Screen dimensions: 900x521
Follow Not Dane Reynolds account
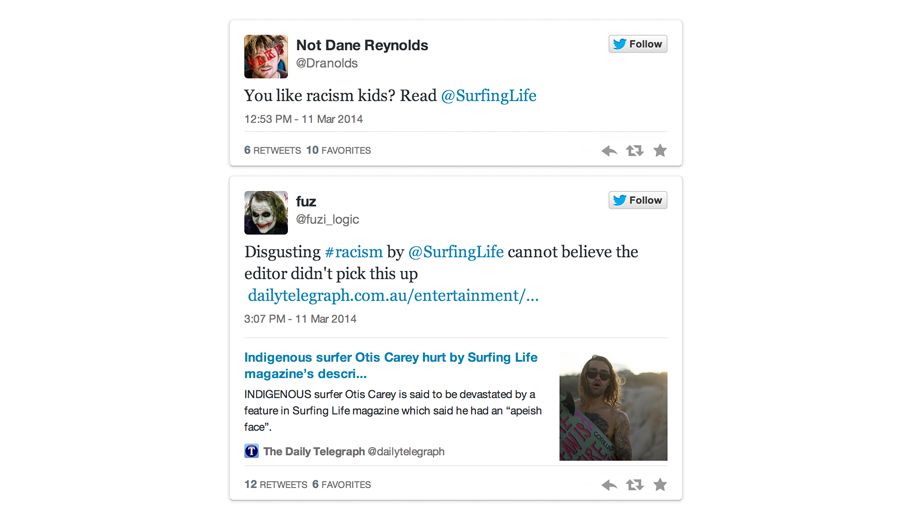637,44
